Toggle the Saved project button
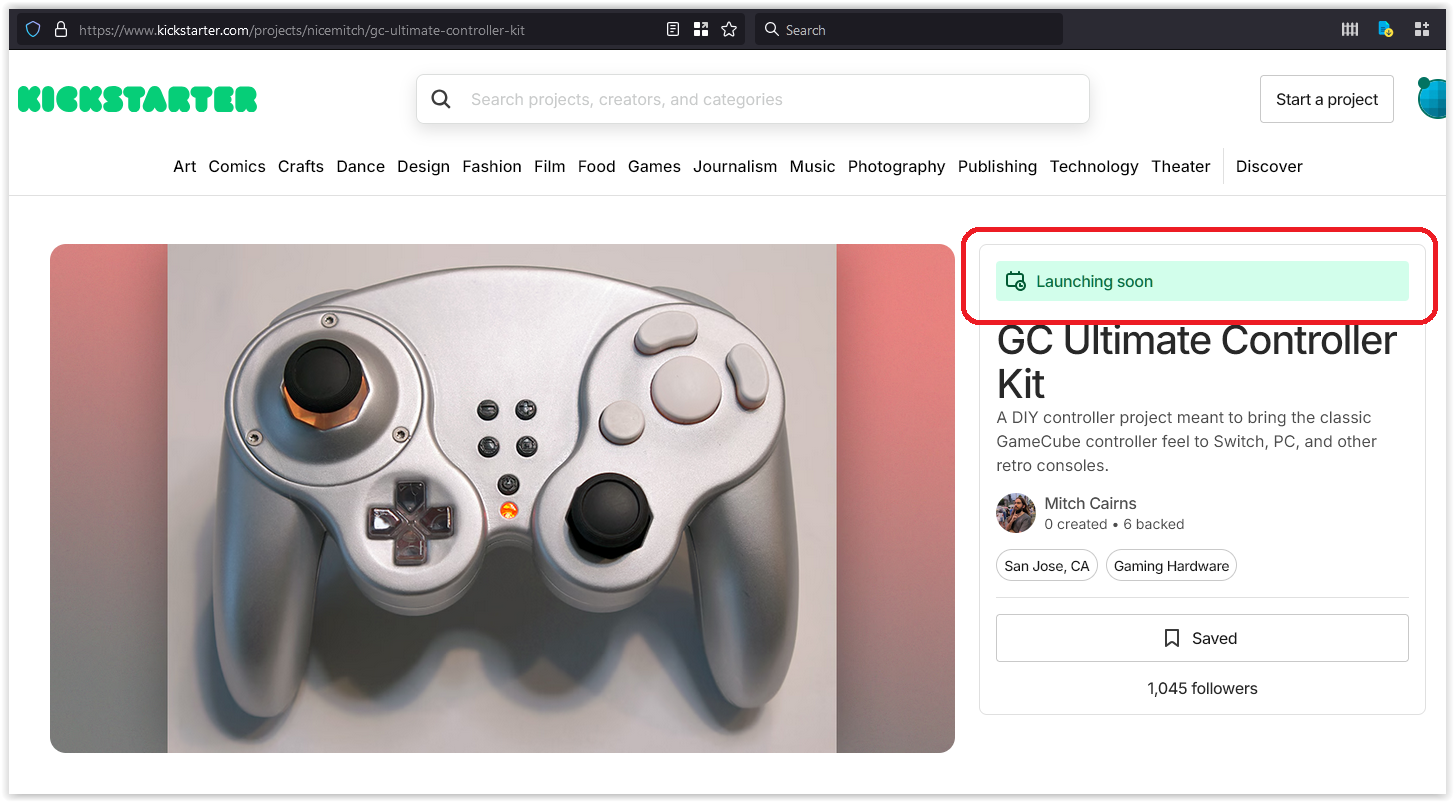The image size is (1454, 802). click(x=1202, y=638)
